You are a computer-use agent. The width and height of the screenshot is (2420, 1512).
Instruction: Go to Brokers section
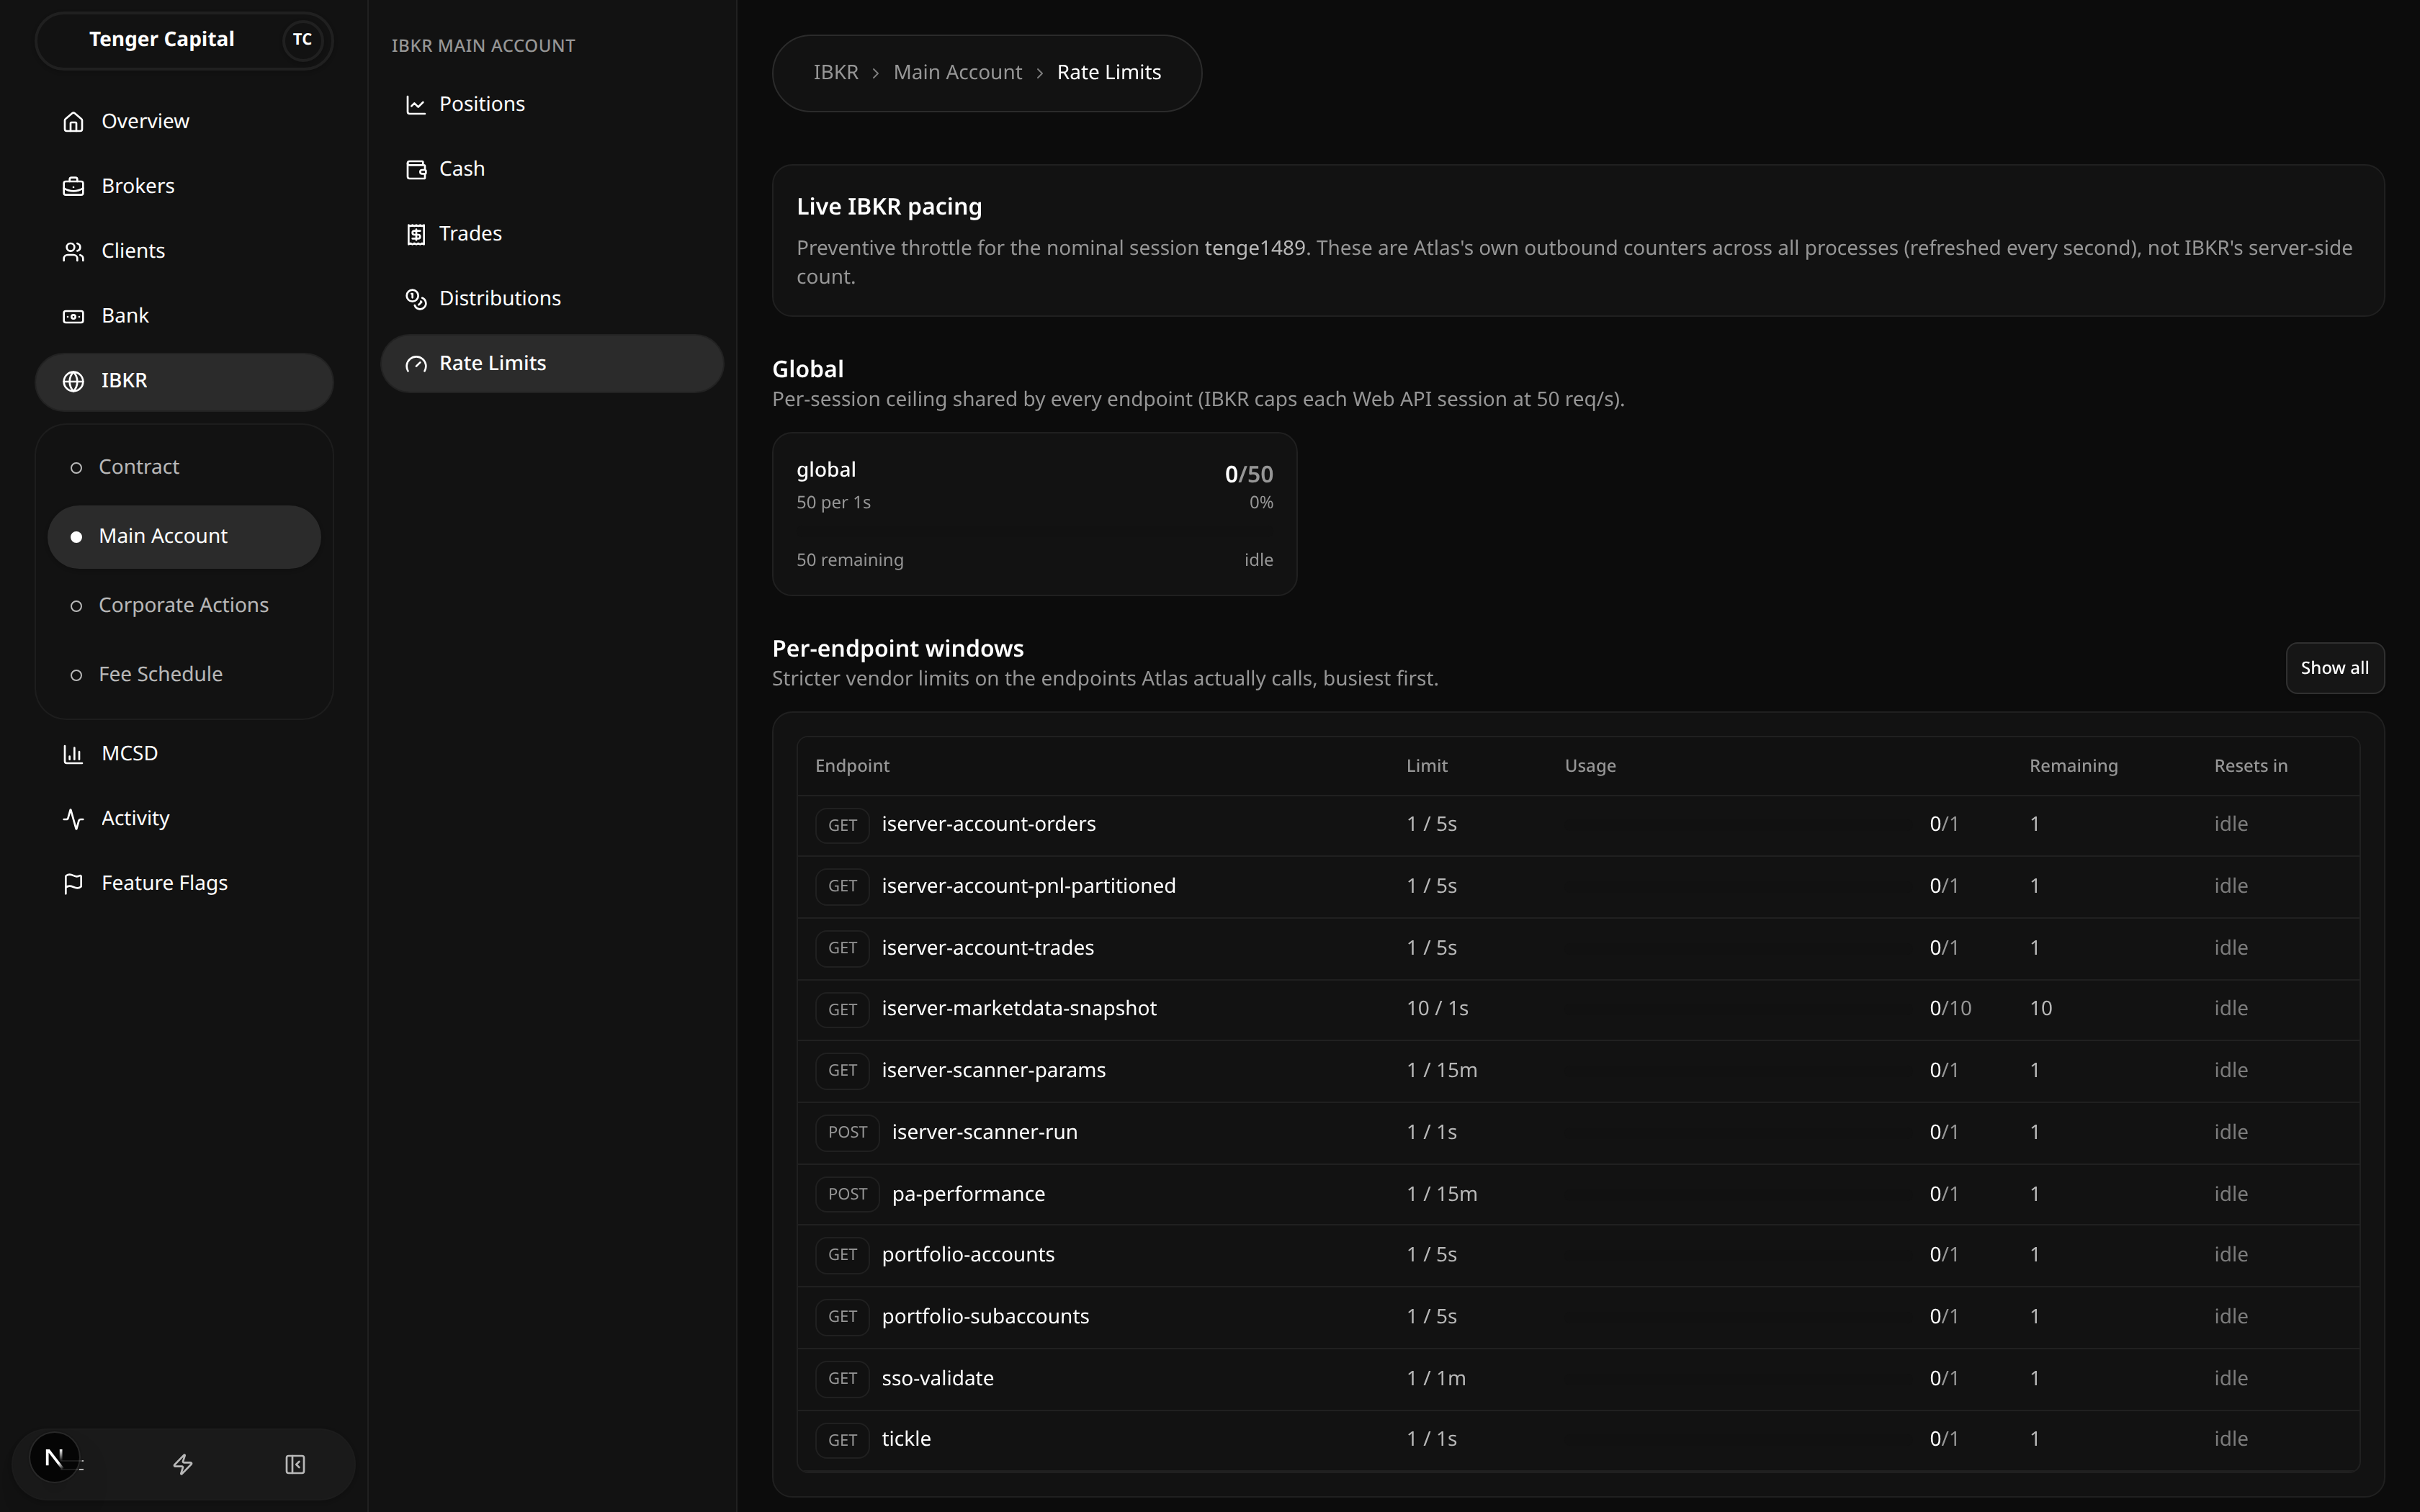(x=184, y=186)
